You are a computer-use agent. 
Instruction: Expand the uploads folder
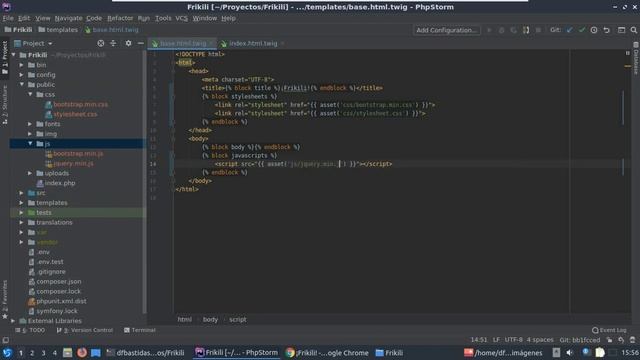pos(30,173)
